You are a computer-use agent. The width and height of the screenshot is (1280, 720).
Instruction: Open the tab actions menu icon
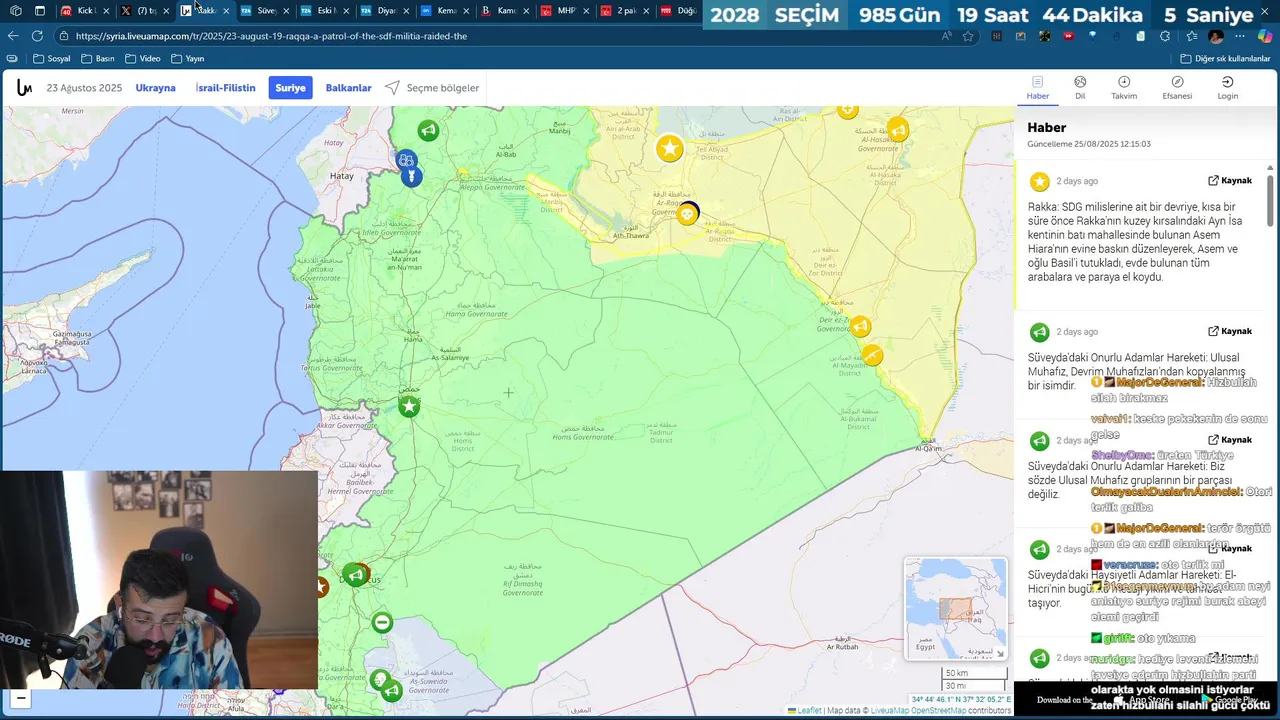[x=40, y=11]
